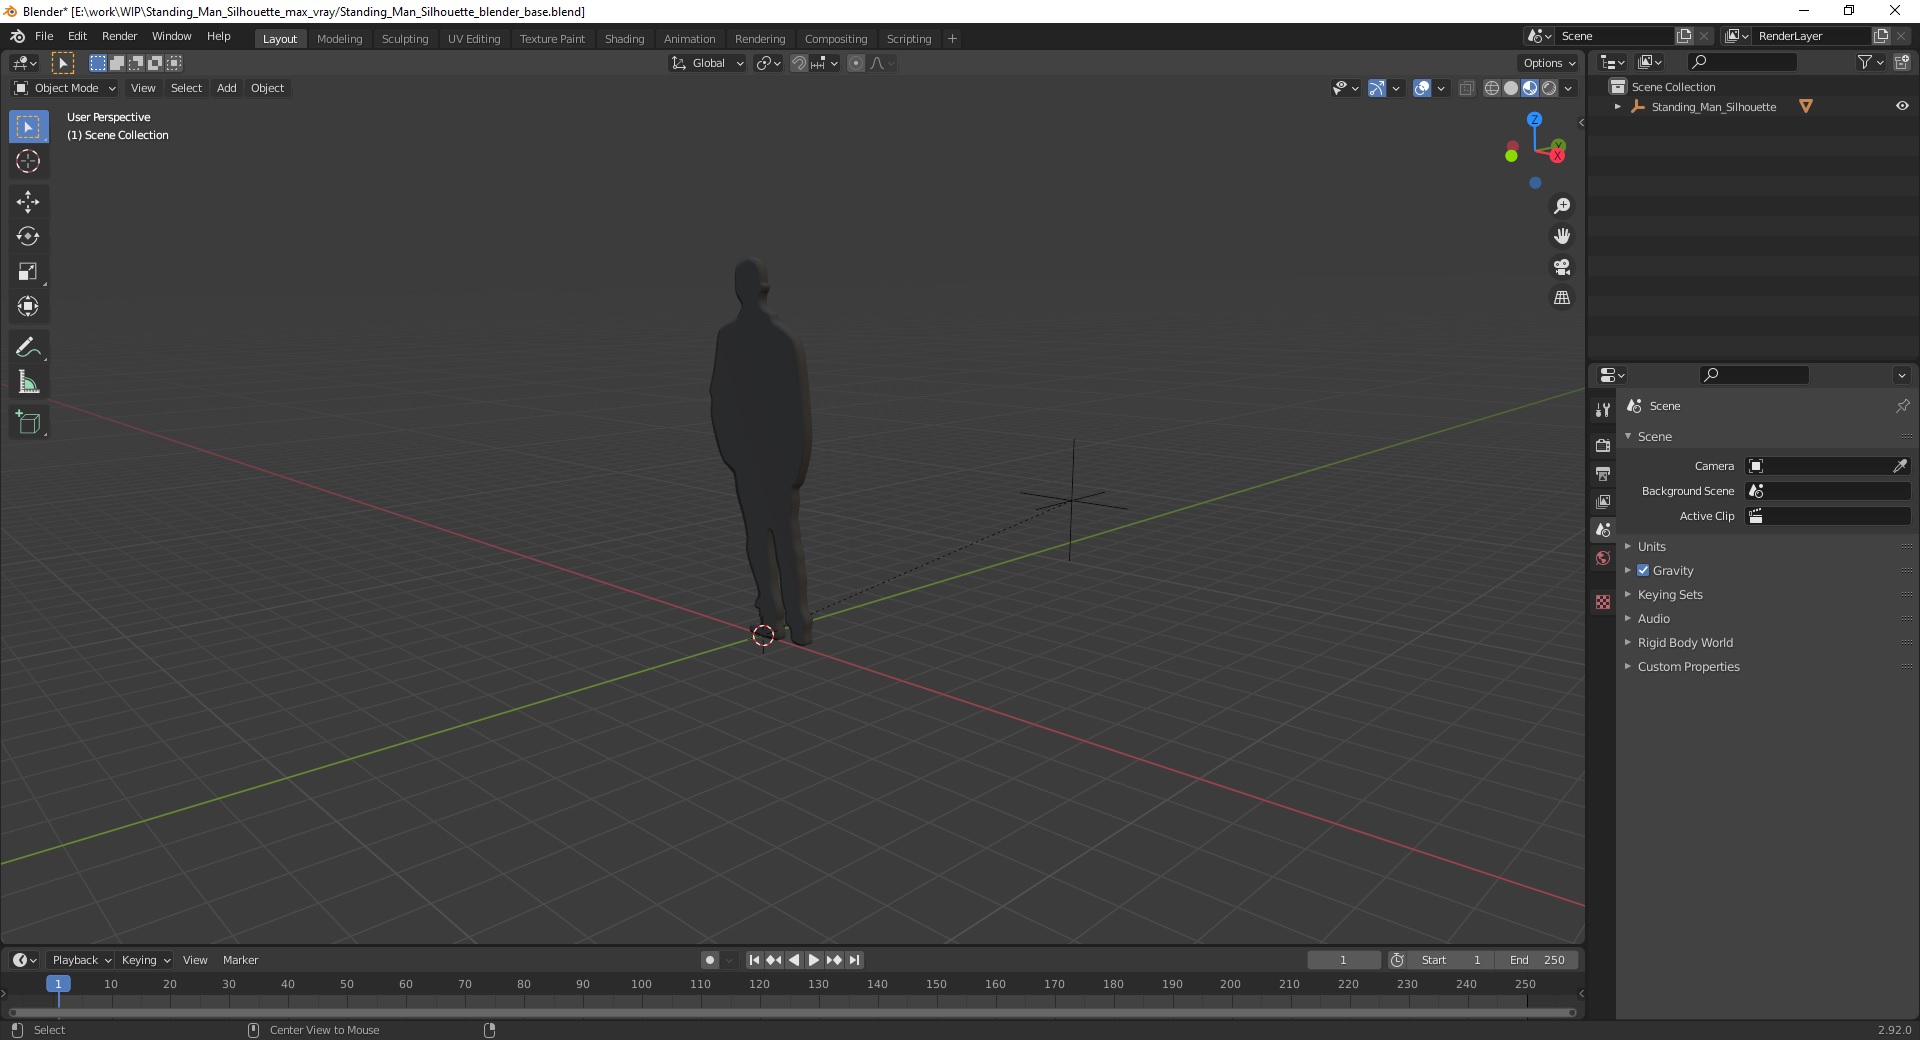Open the Object Mode dropdown
Viewport: 1920px width, 1040px height.
click(65, 88)
